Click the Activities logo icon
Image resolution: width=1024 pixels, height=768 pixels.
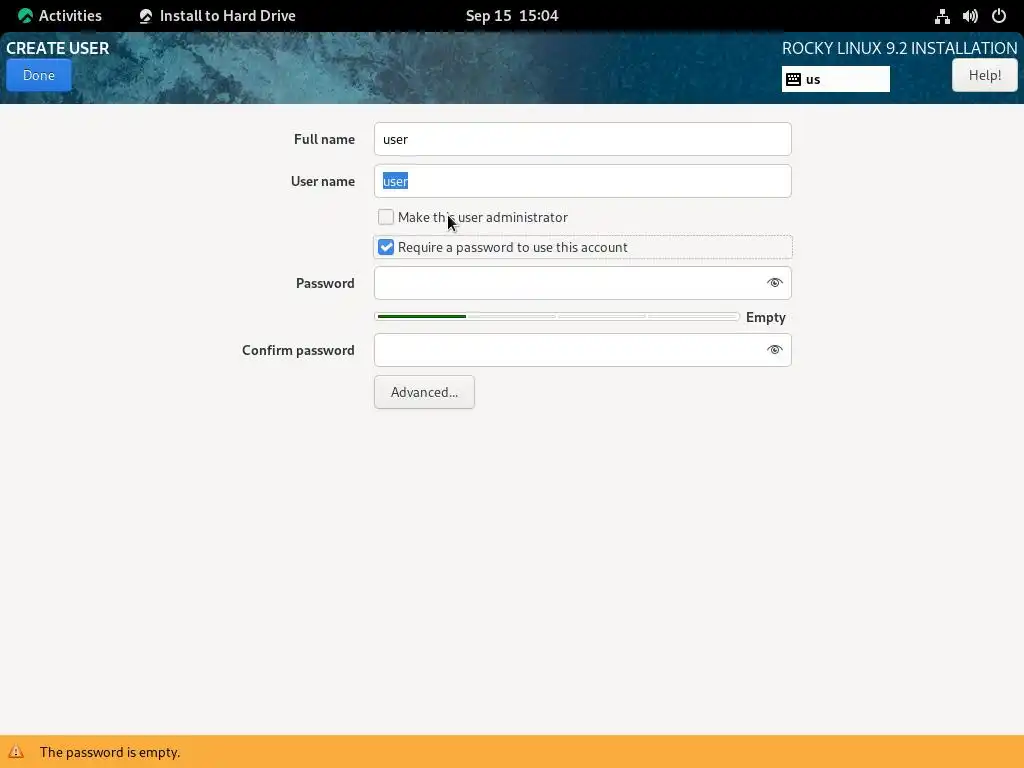tap(25, 16)
